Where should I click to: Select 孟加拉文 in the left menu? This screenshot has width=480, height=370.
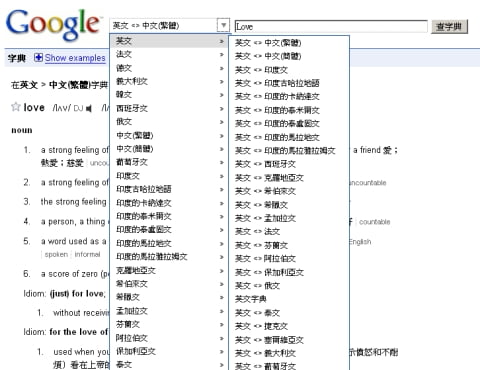click(x=169, y=311)
